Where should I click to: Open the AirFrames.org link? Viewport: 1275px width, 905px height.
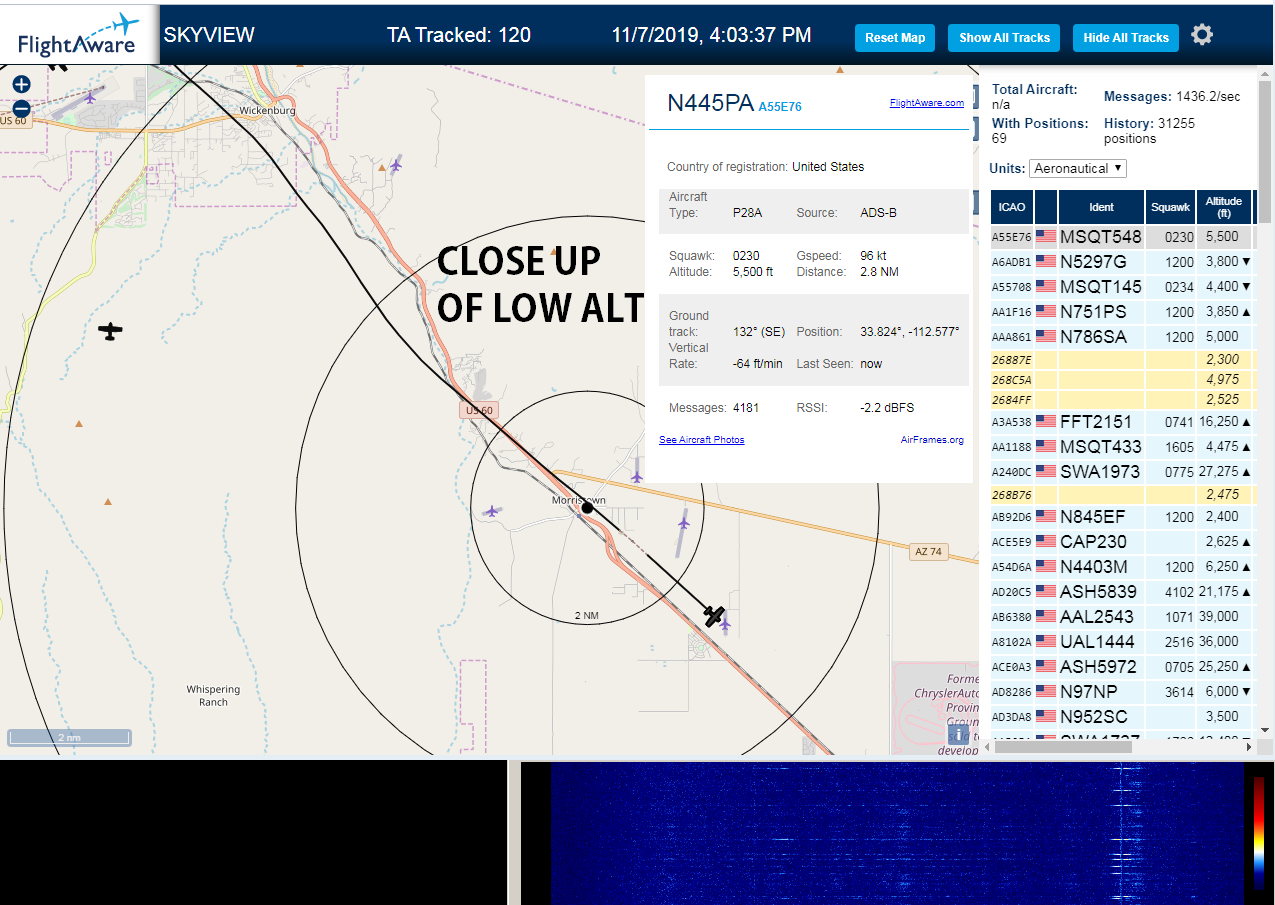pos(932,439)
